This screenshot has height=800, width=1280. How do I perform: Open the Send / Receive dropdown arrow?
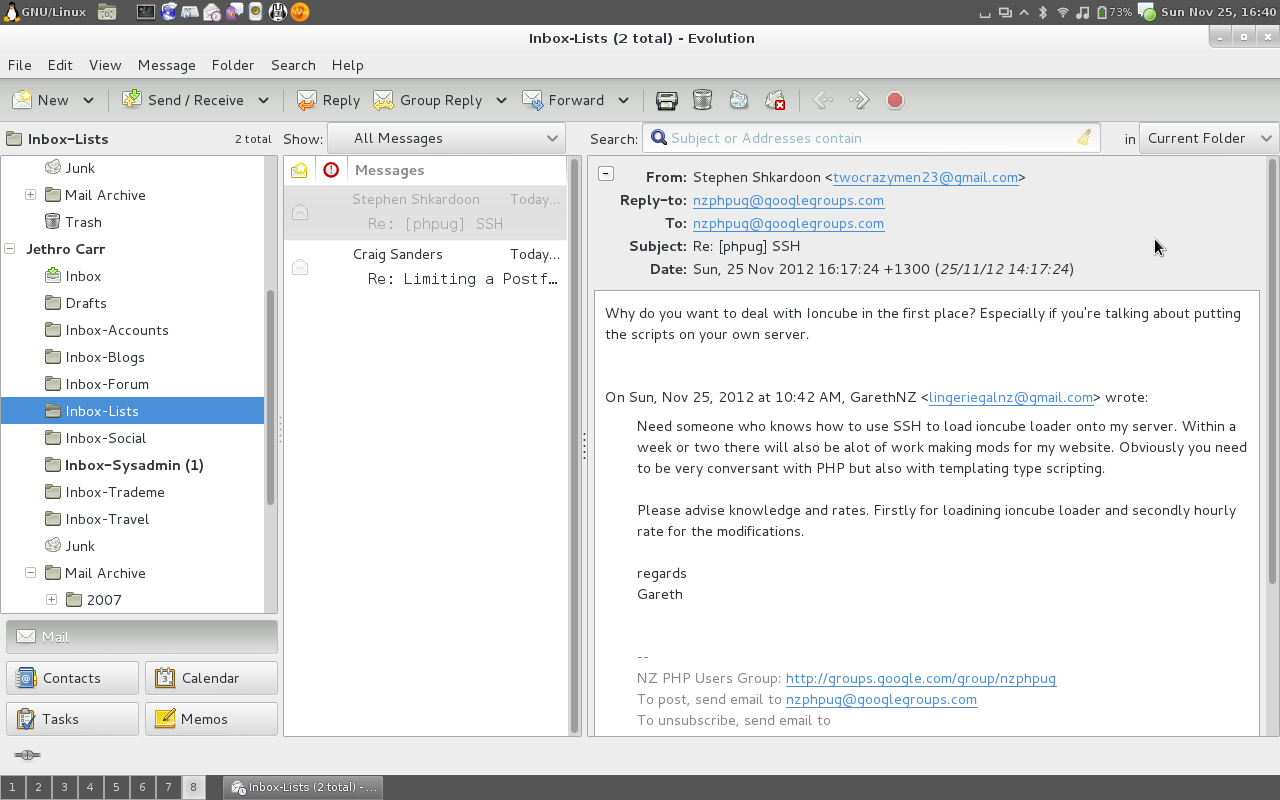coord(263,100)
